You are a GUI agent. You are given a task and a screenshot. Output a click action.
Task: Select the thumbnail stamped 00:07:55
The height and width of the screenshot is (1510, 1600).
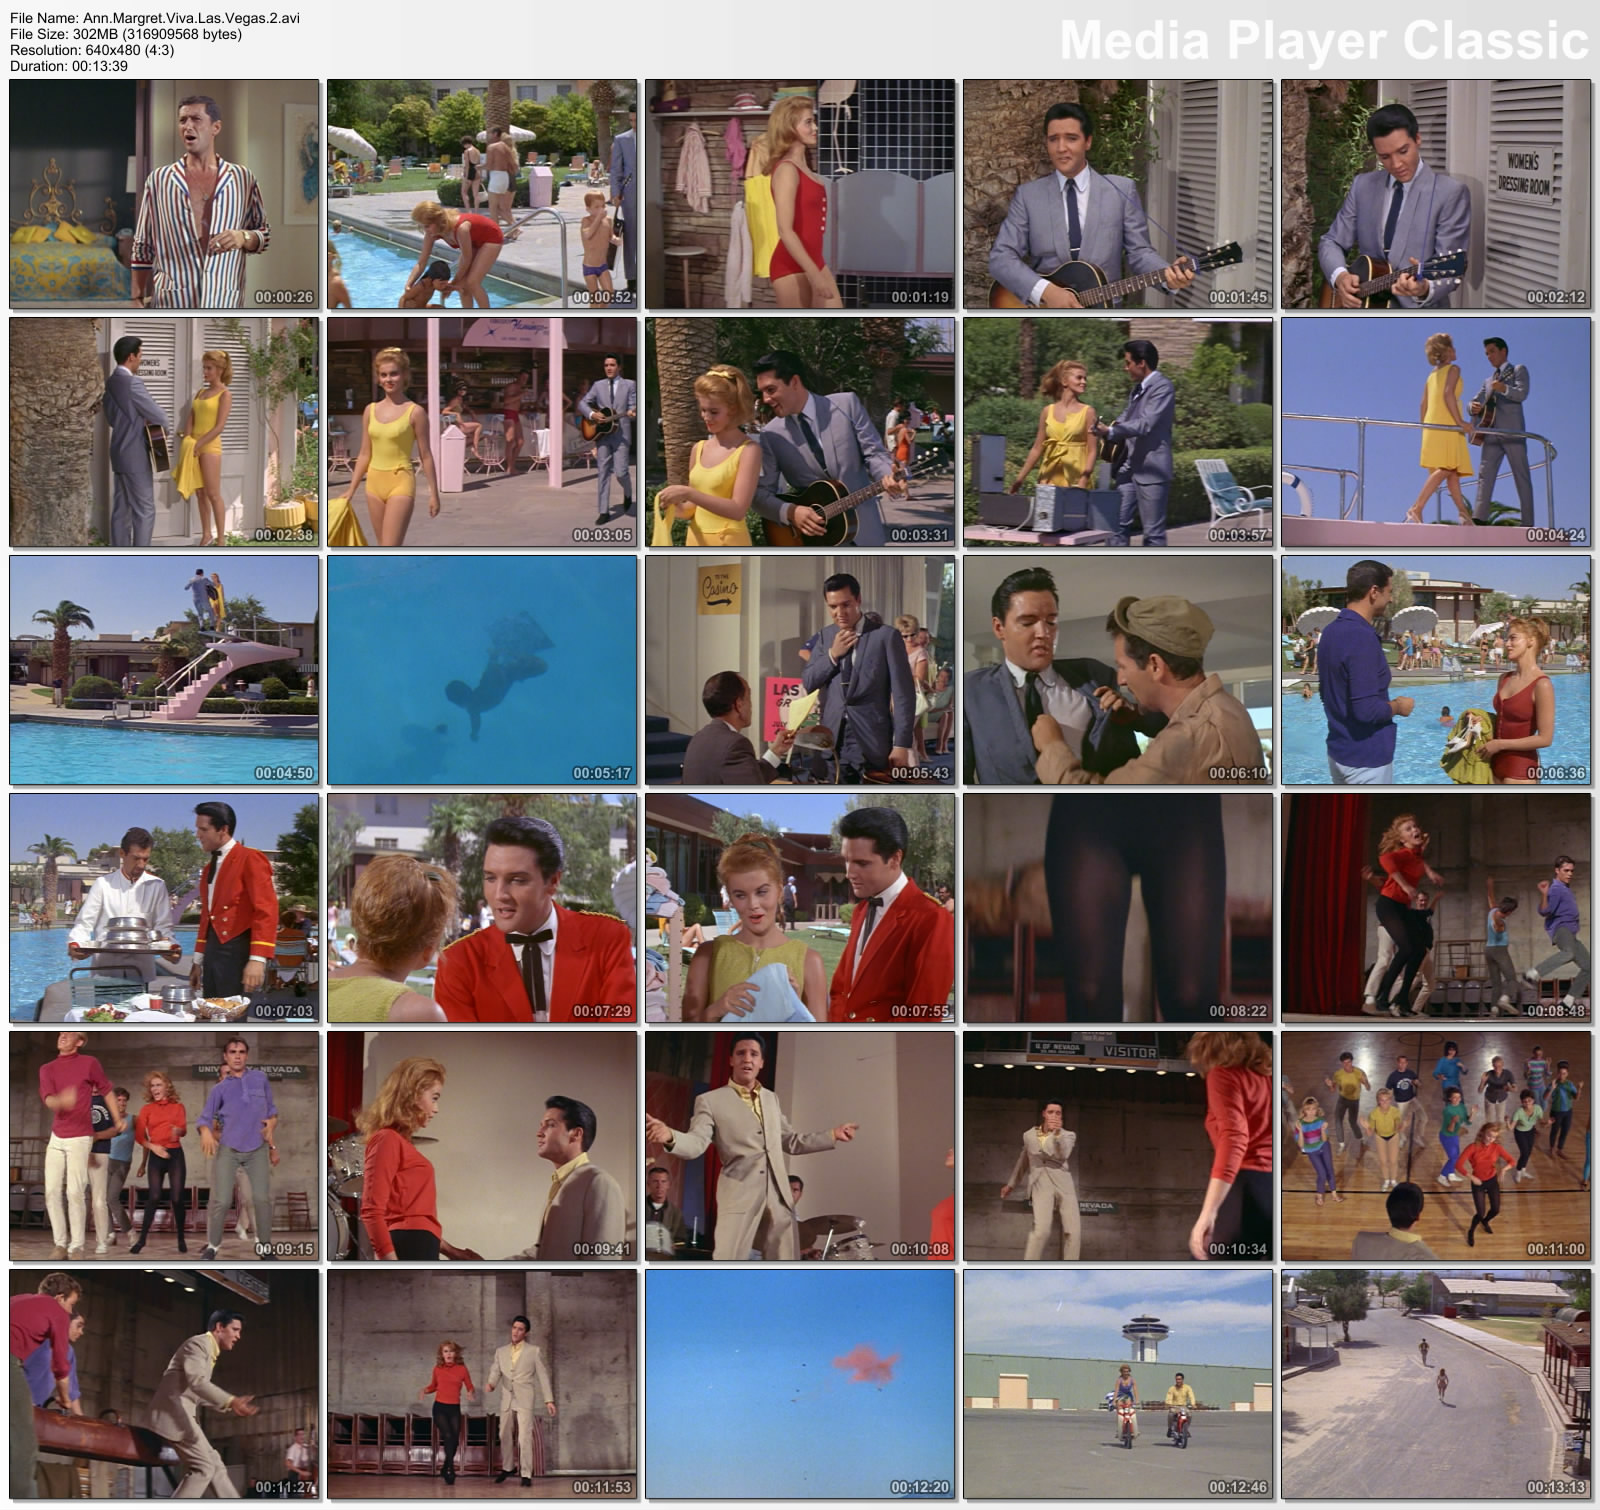[x=800, y=908]
